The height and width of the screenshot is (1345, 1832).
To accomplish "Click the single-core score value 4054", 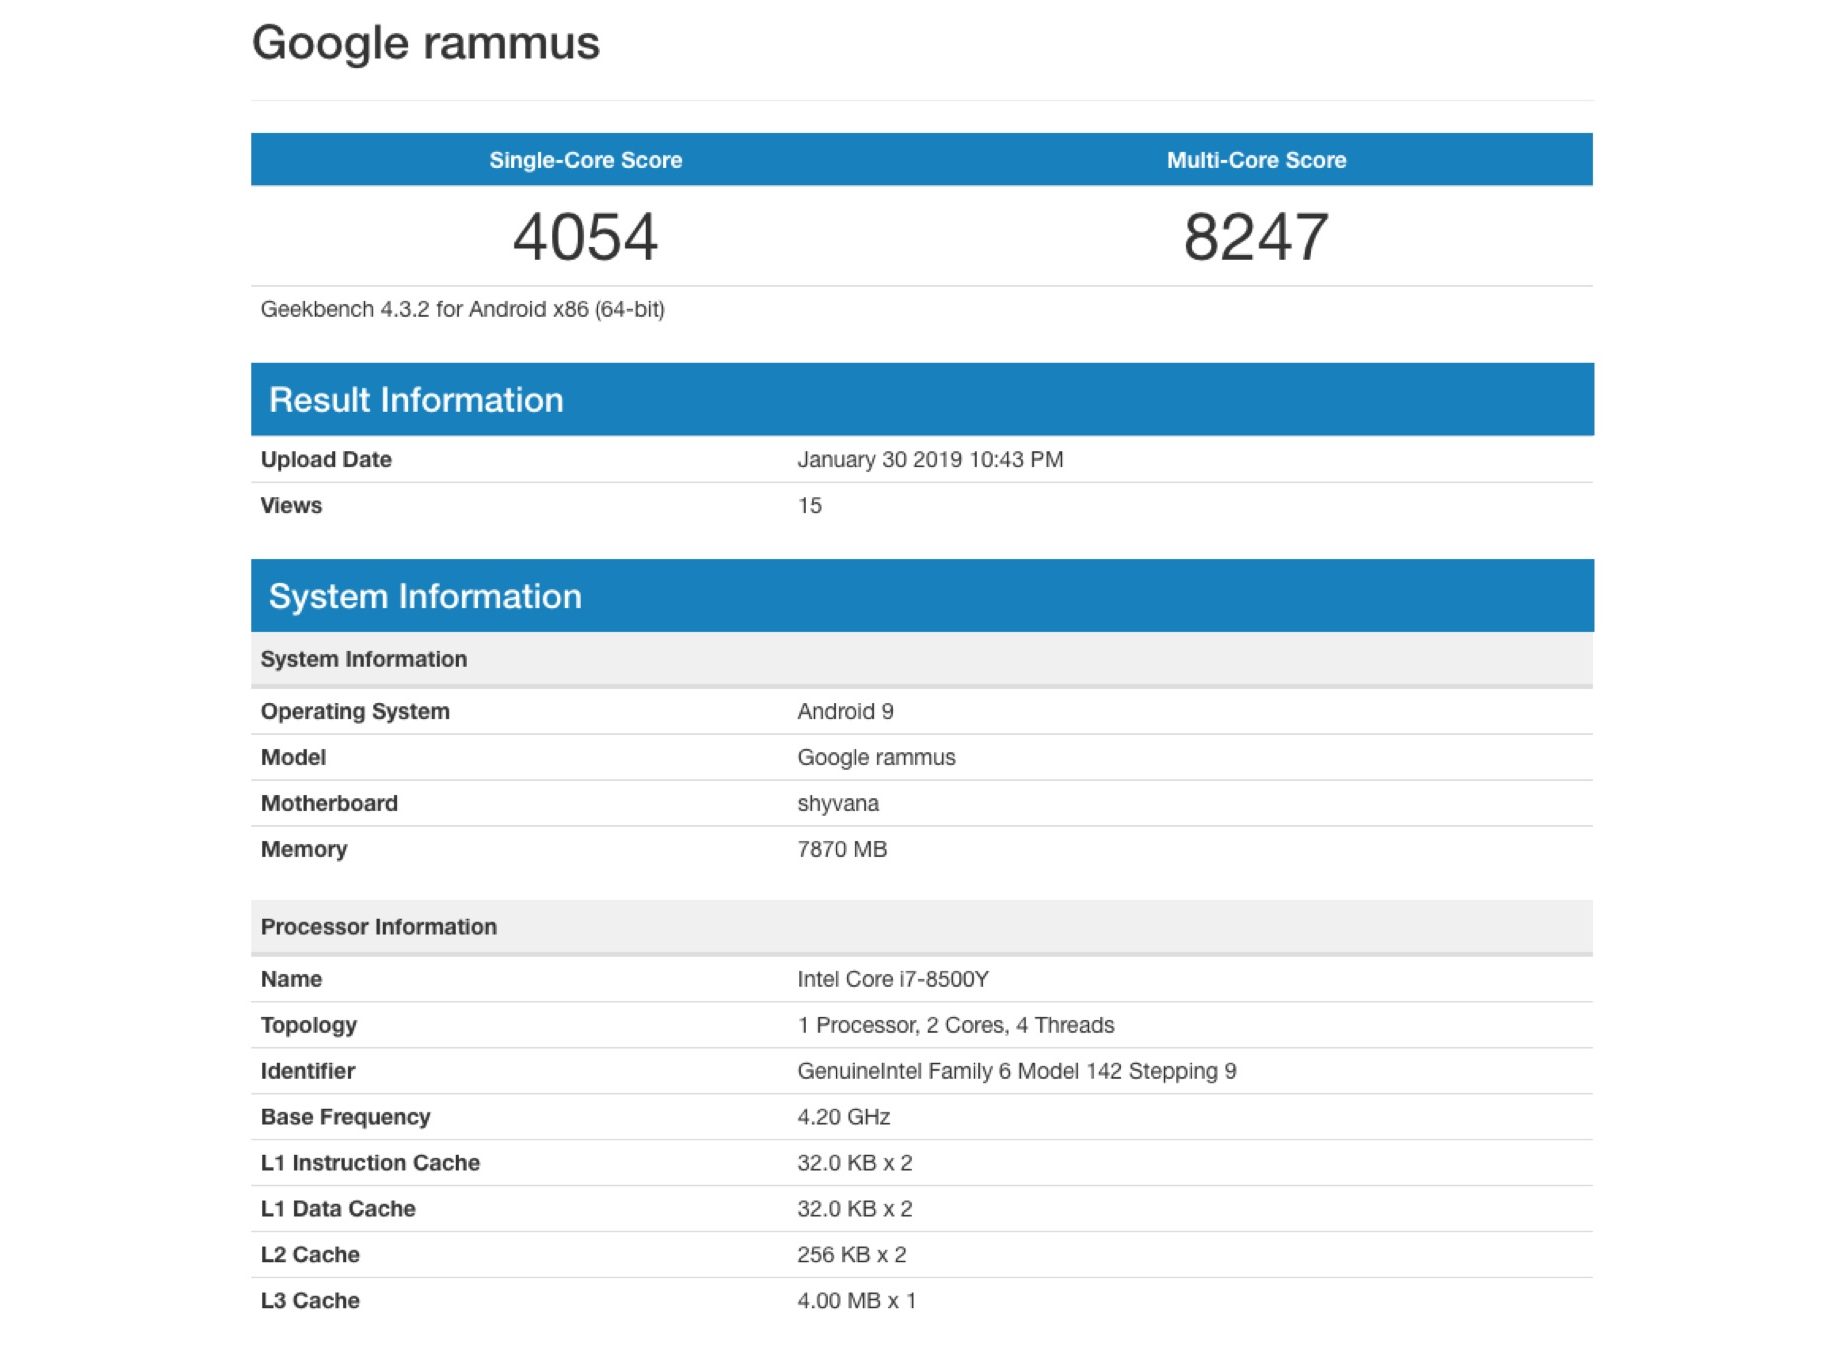I will pos(585,237).
